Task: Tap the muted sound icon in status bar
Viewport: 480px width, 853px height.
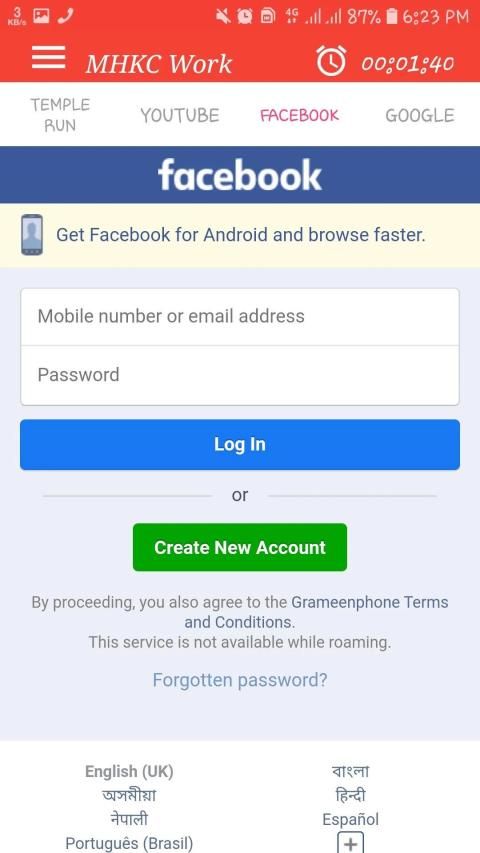Action: [x=223, y=17]
